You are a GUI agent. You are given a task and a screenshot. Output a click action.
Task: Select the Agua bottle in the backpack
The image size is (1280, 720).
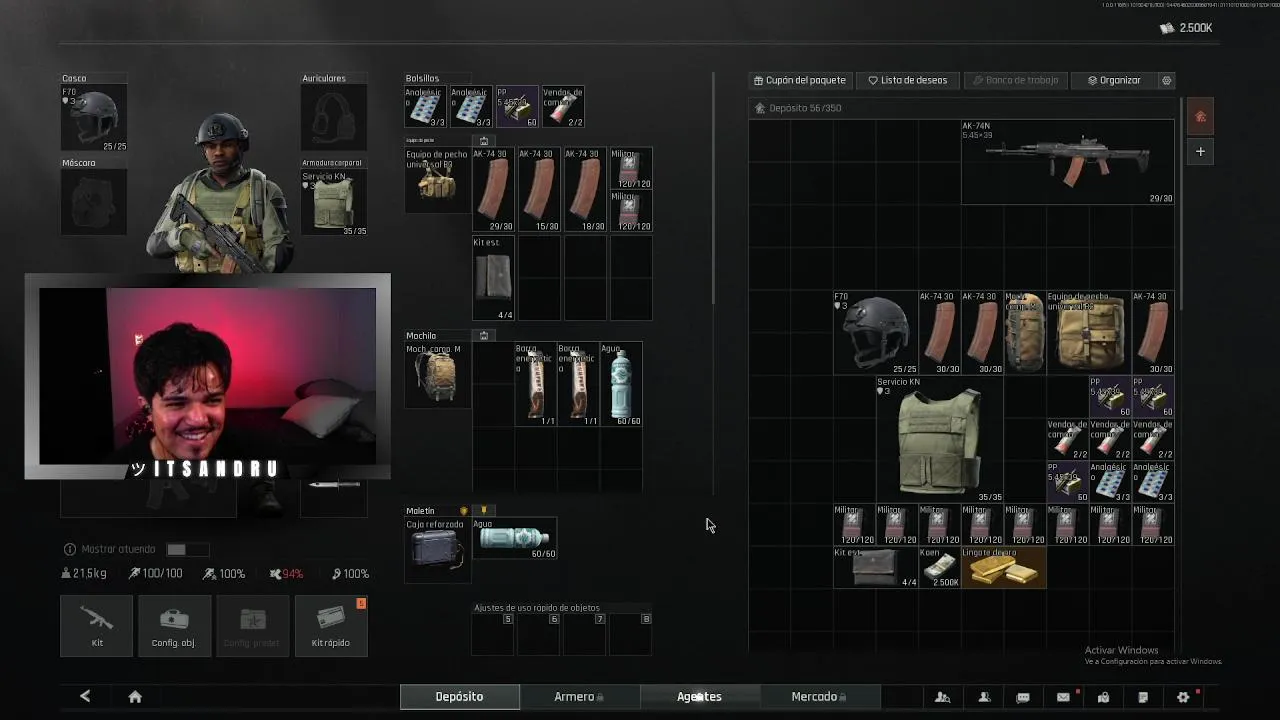tap(621, 384)
